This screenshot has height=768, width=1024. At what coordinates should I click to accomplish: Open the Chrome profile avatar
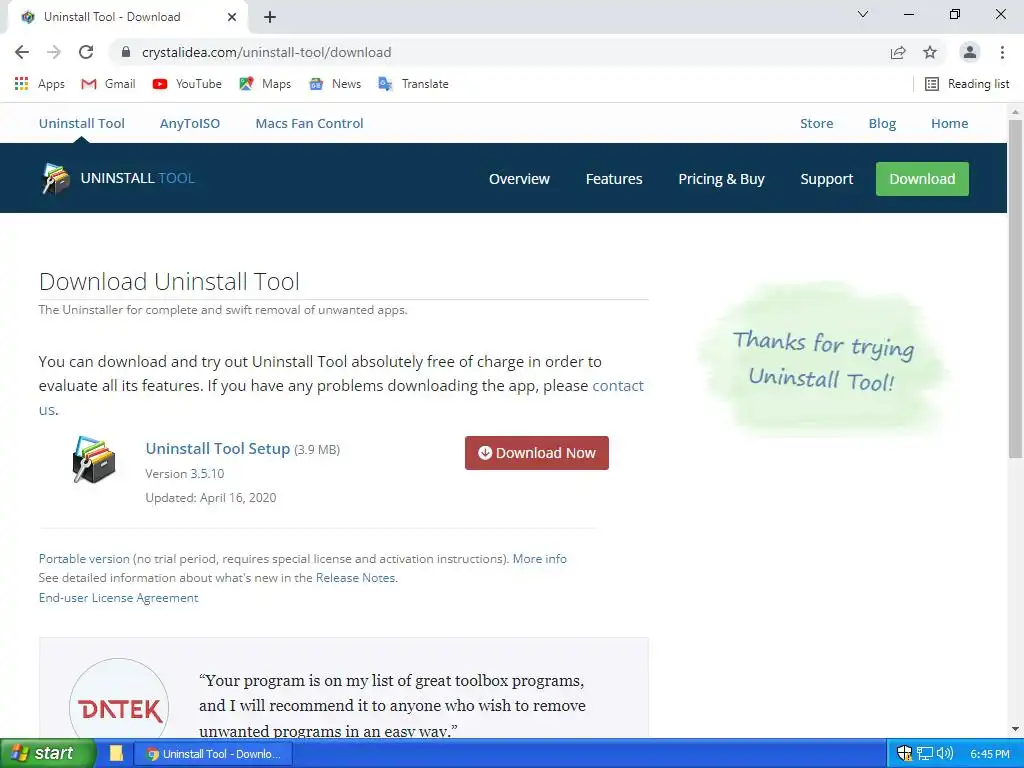pyautogui.click(x=970, y=52)
